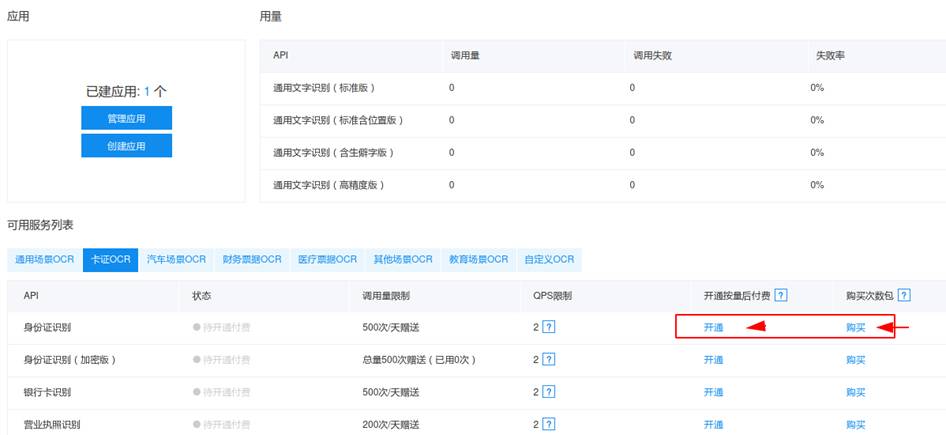This screenshot has height=435, width=946.
Task: Click QPS help icon in 营业执照识别 row
Action: (548, 424)
